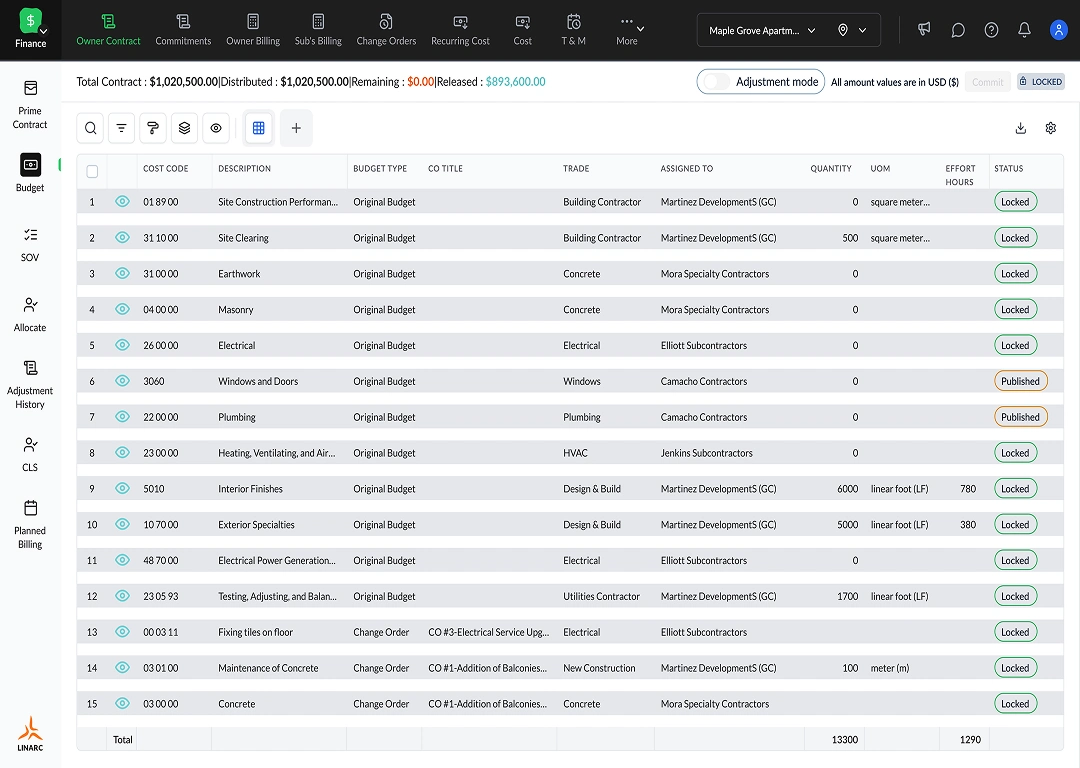
Task: Click 'Jenkins Subcontractors' cell
Action: (707, 453)
